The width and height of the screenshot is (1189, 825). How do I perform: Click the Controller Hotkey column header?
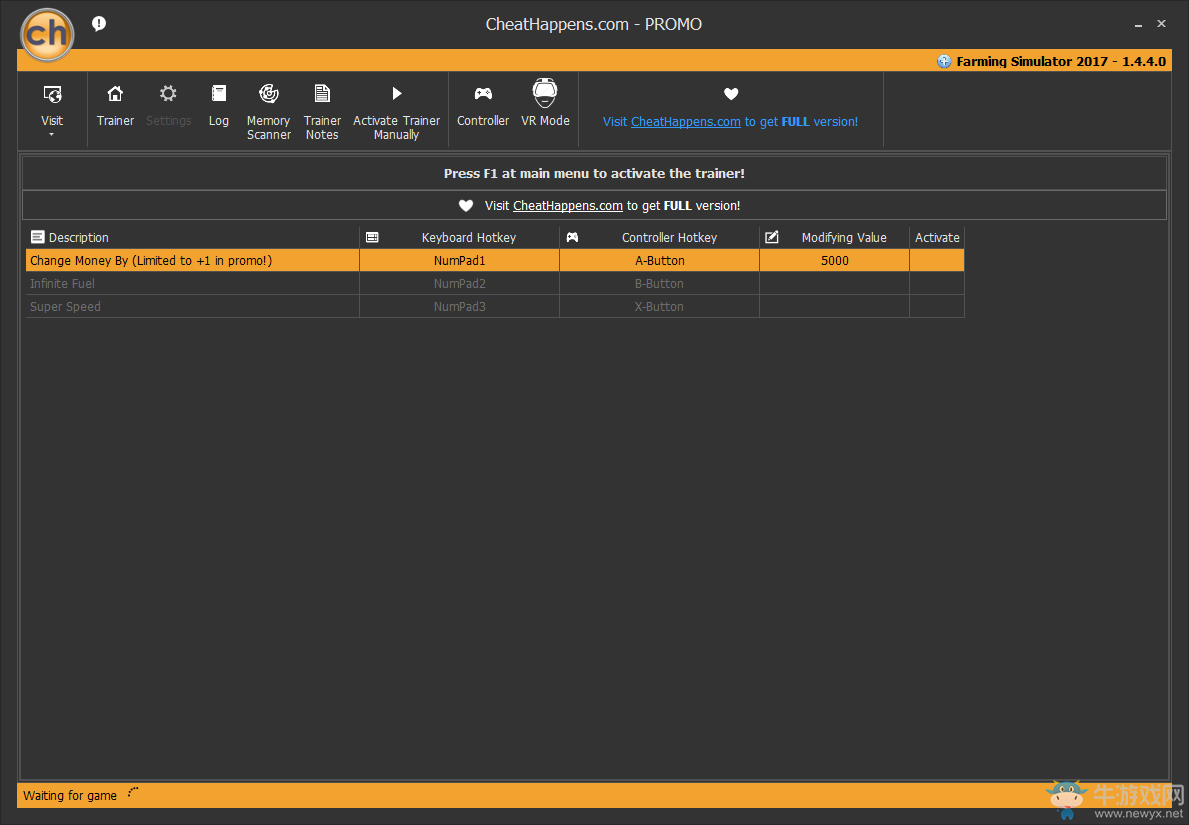[x=660, y=237]
